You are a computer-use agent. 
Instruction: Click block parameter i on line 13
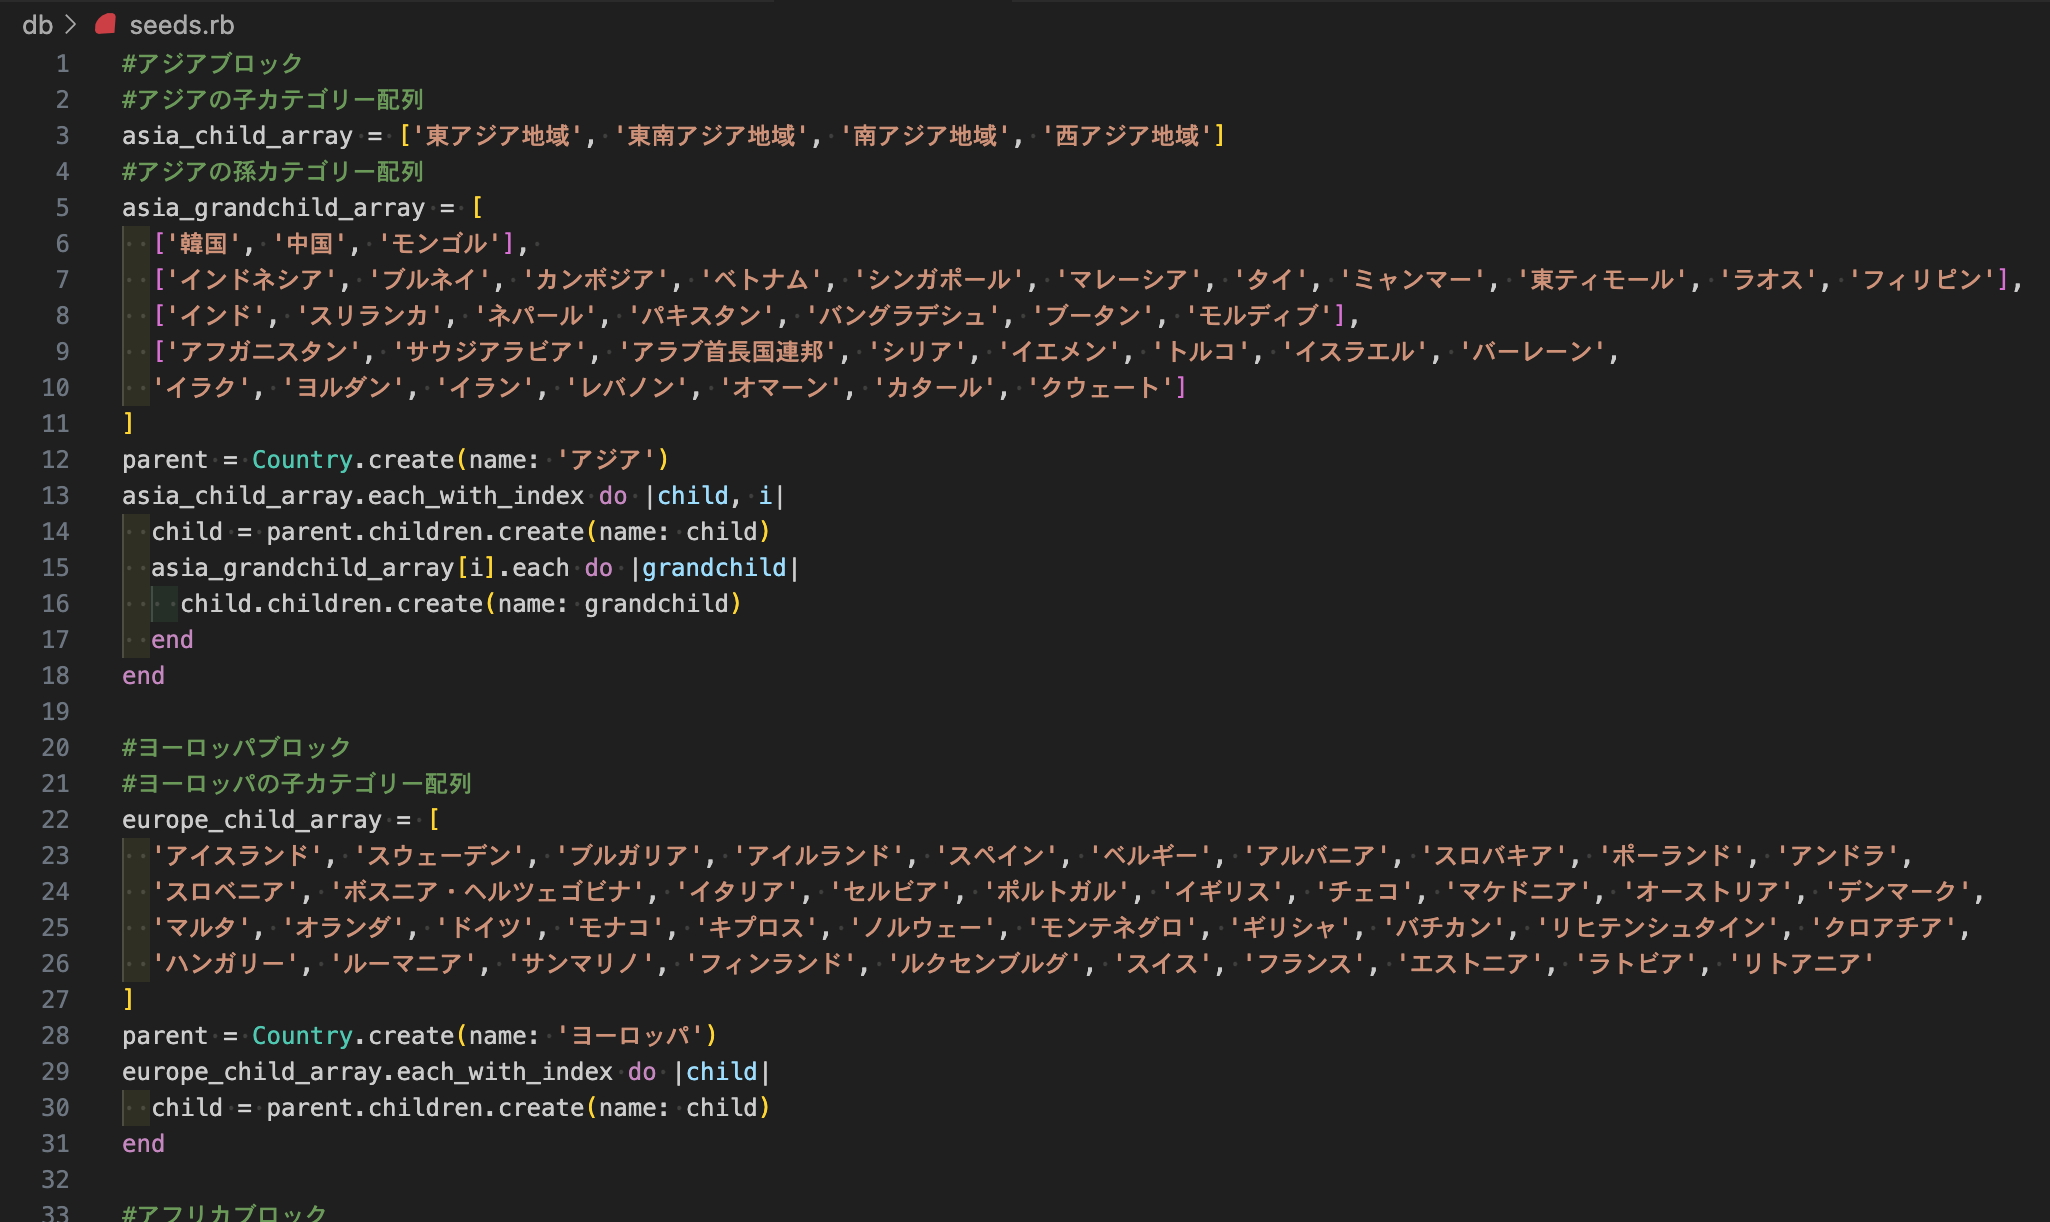765,496
